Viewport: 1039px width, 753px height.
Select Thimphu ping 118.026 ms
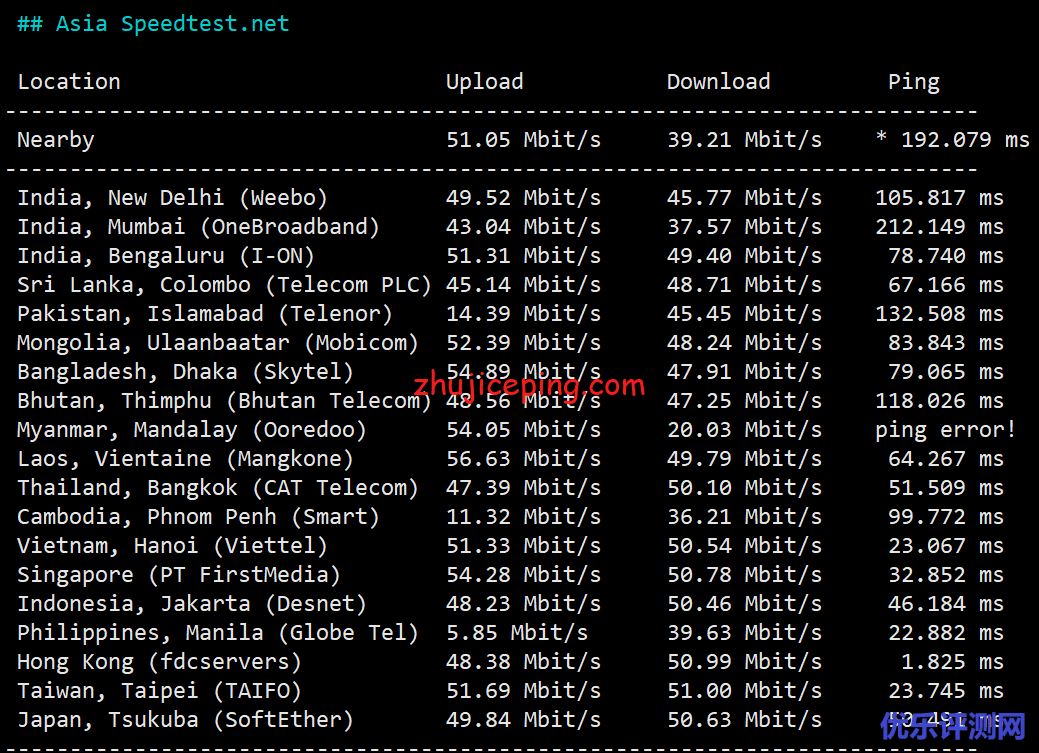940,401
